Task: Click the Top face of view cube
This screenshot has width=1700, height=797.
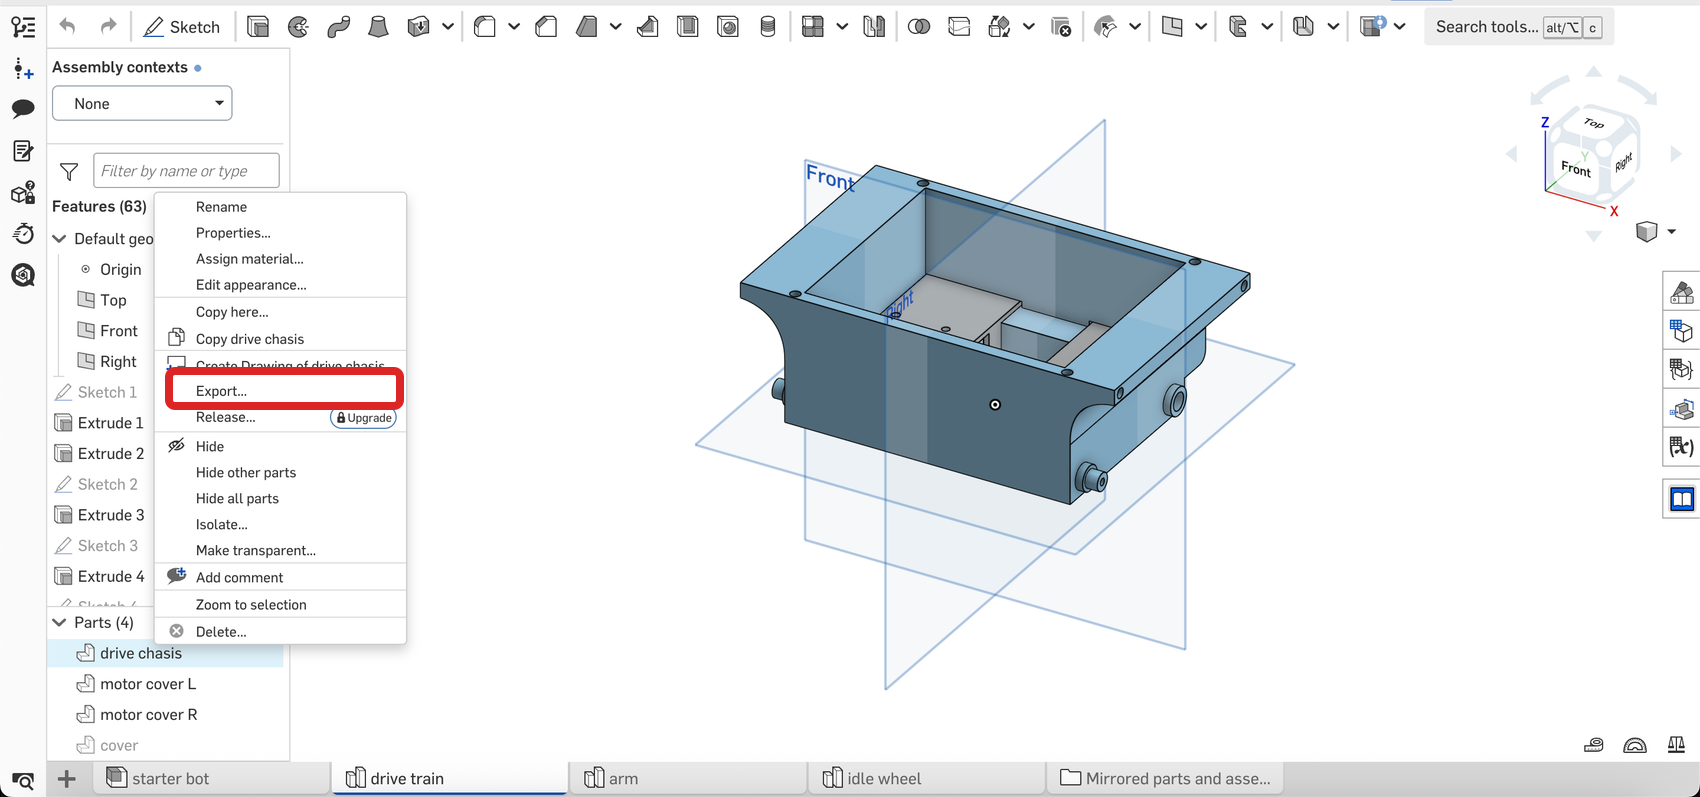Action: point(1594,123)
